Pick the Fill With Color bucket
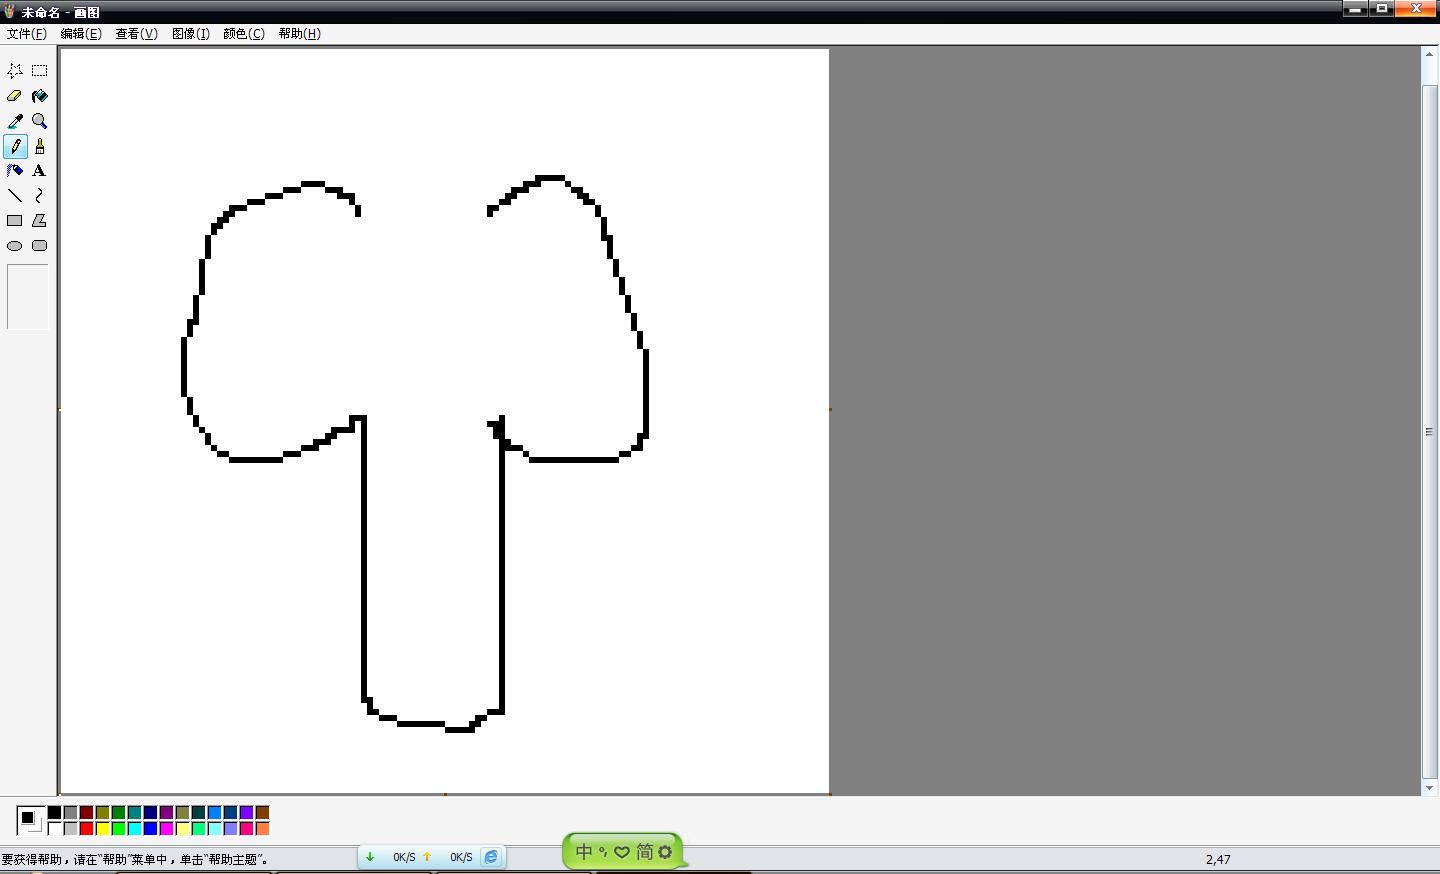This screenshot has width=1440, height=874. [x=40, y=96]
